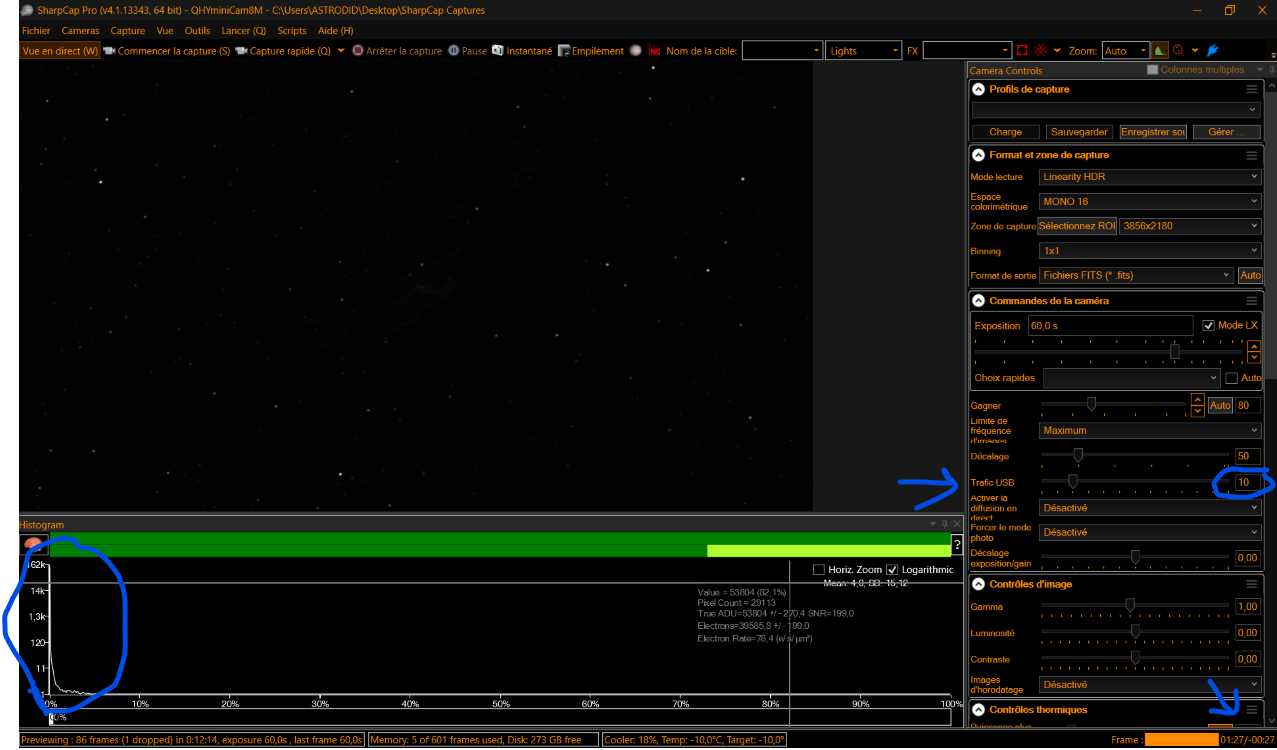The width and height of the screenshot is (1277, 750).
Task: Expand the Binning 1x1 dropdown
Action: (1149, 251)
